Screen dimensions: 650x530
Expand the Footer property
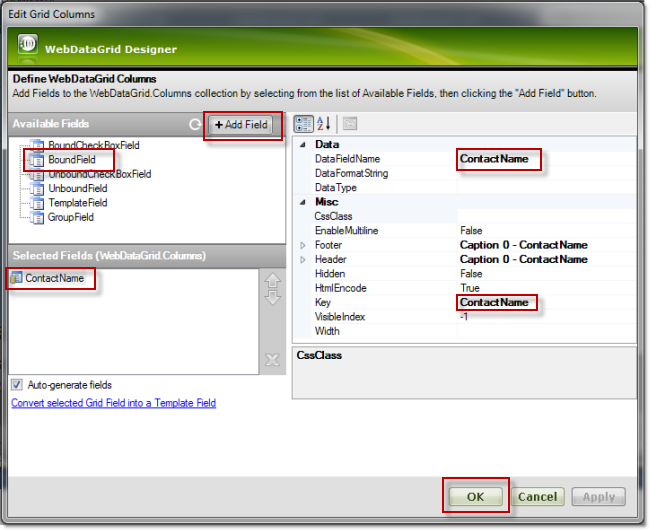tap(303, 245)
